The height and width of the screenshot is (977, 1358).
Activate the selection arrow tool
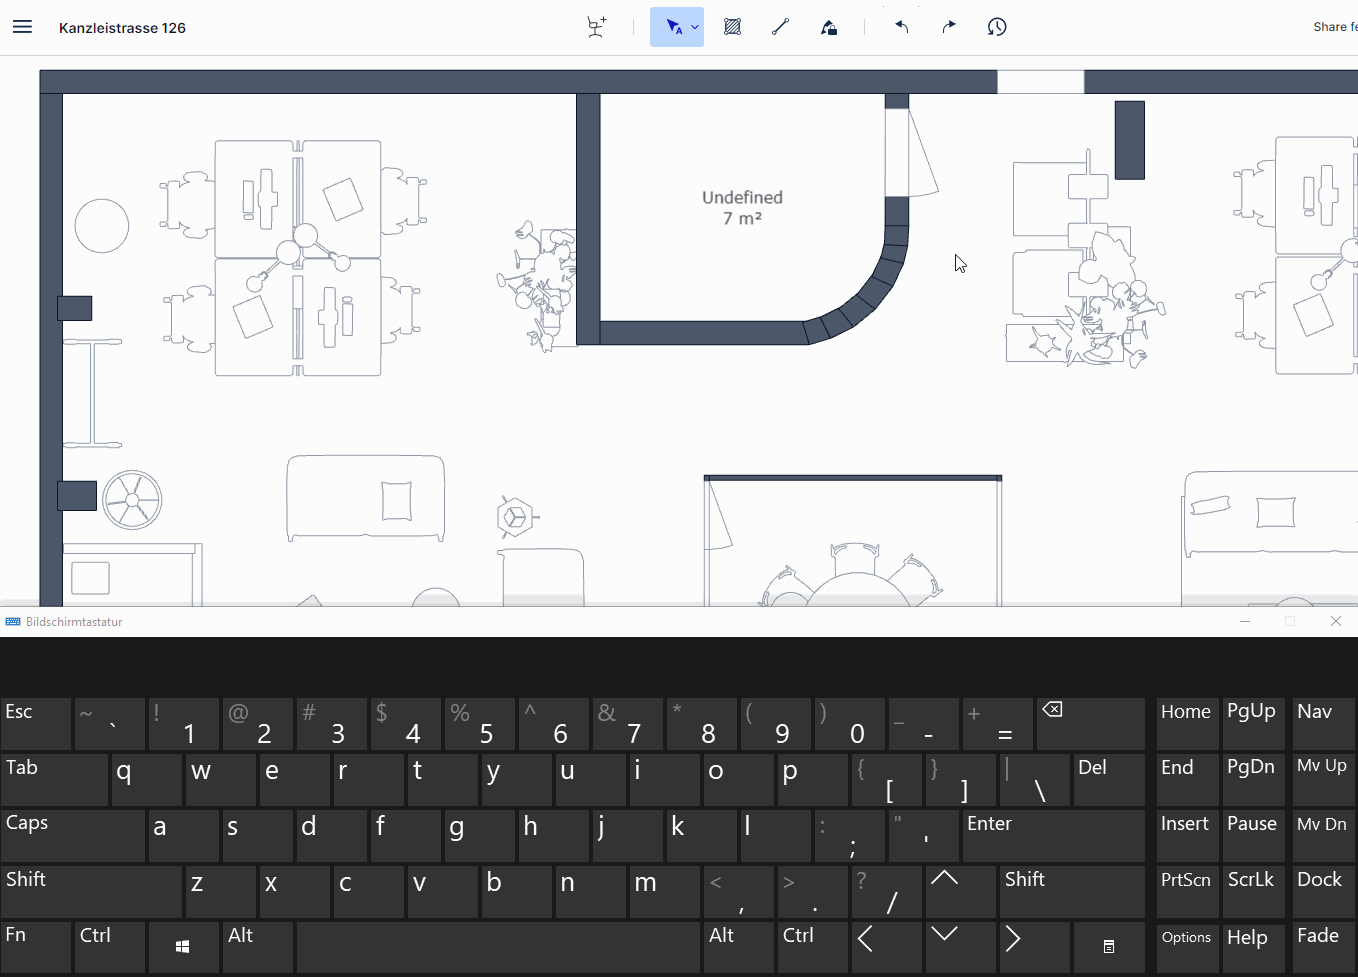click(674, 27)
